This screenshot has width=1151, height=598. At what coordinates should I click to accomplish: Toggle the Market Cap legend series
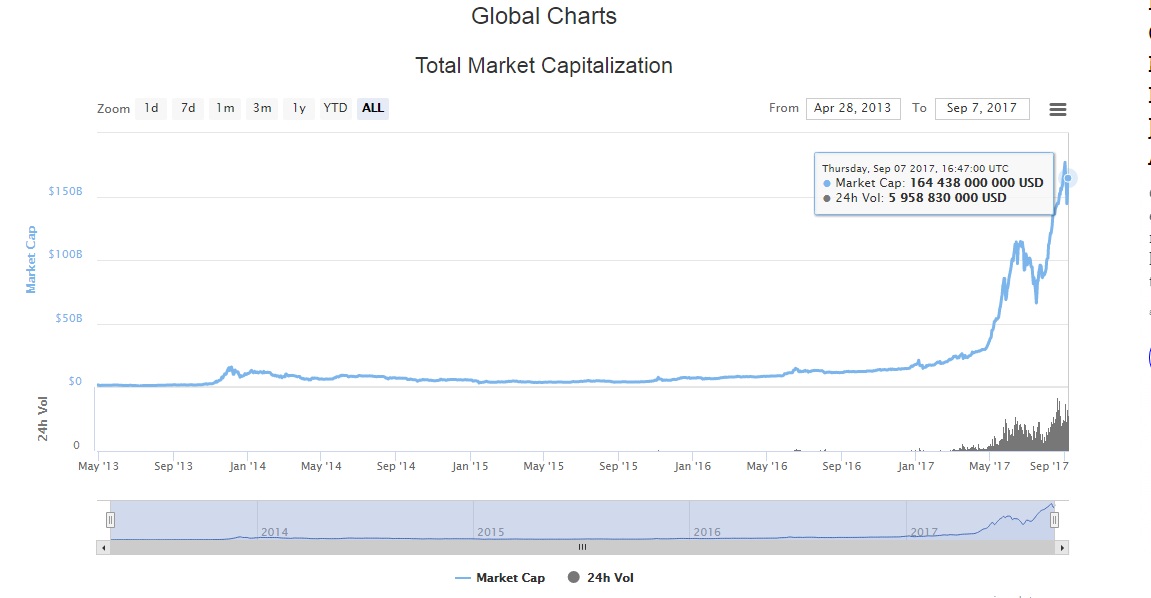(500, 578)
